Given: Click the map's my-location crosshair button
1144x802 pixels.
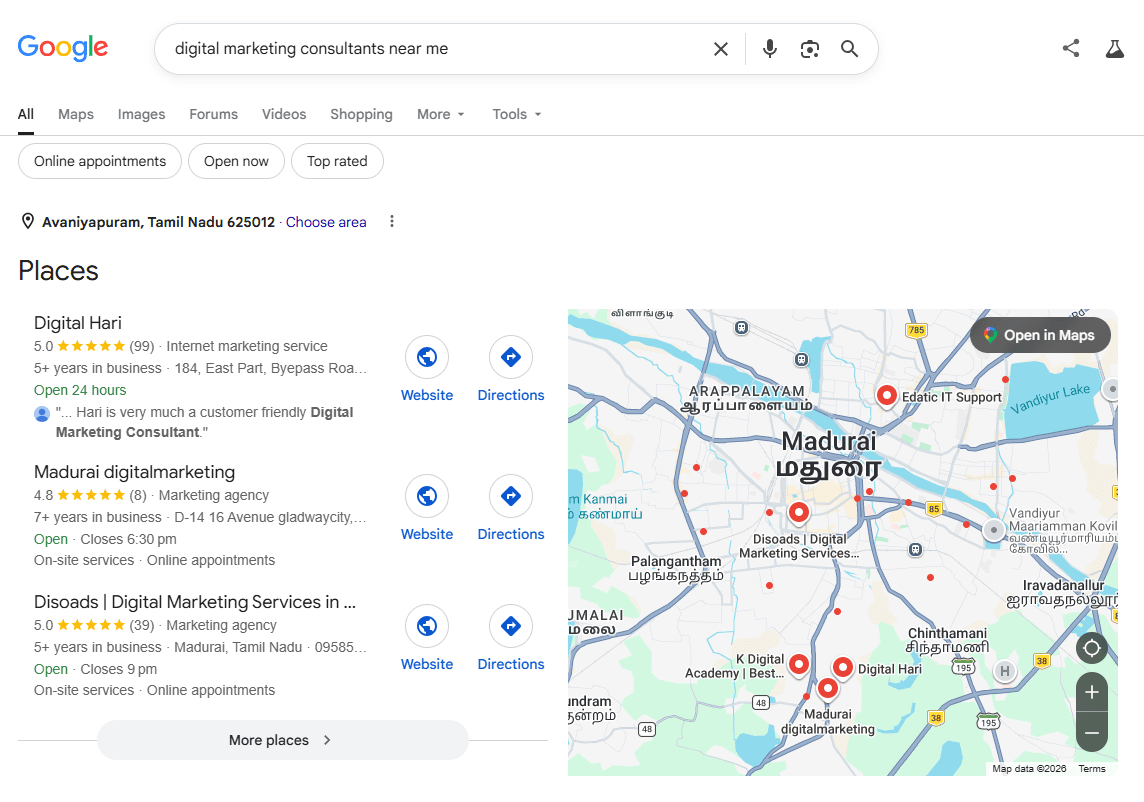Looking at the screenshot, I should (1091, 648).
